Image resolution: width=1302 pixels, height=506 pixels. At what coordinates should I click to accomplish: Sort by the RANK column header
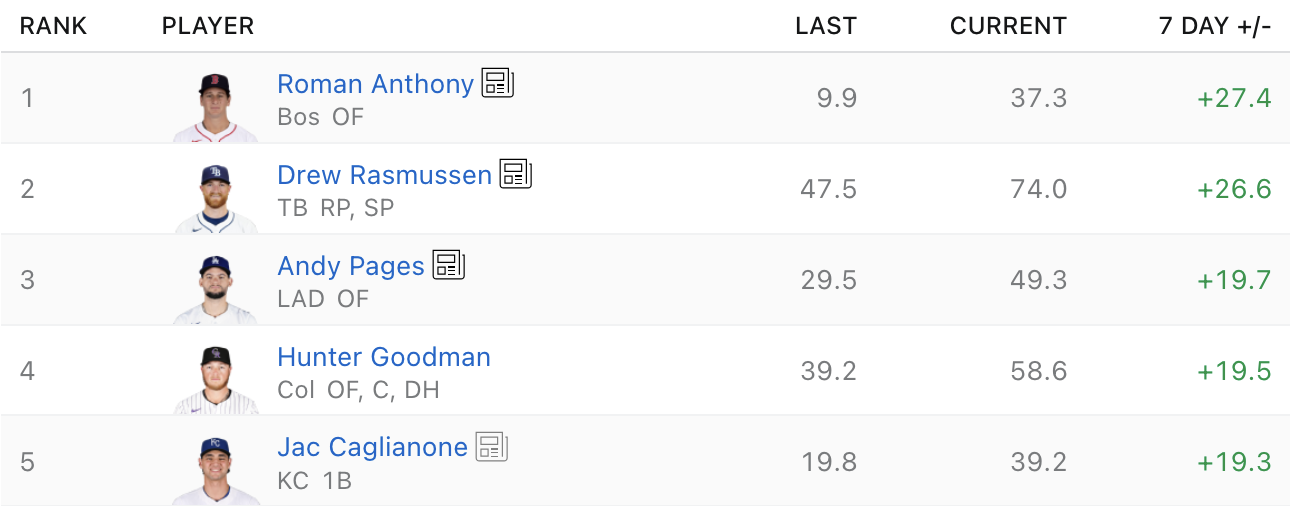coord(54,27)
